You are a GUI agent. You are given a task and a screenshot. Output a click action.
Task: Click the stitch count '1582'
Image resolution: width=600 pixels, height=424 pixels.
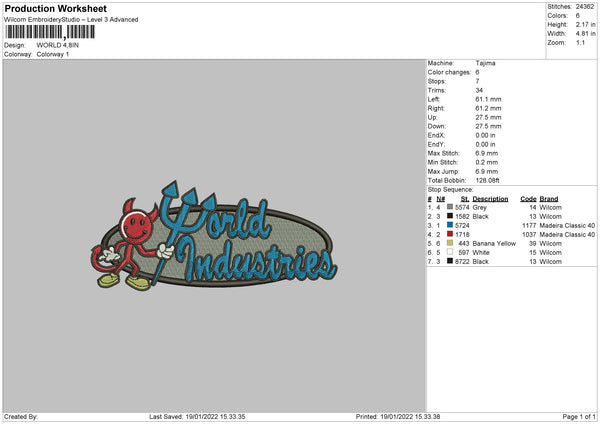(x=462, y=217)
